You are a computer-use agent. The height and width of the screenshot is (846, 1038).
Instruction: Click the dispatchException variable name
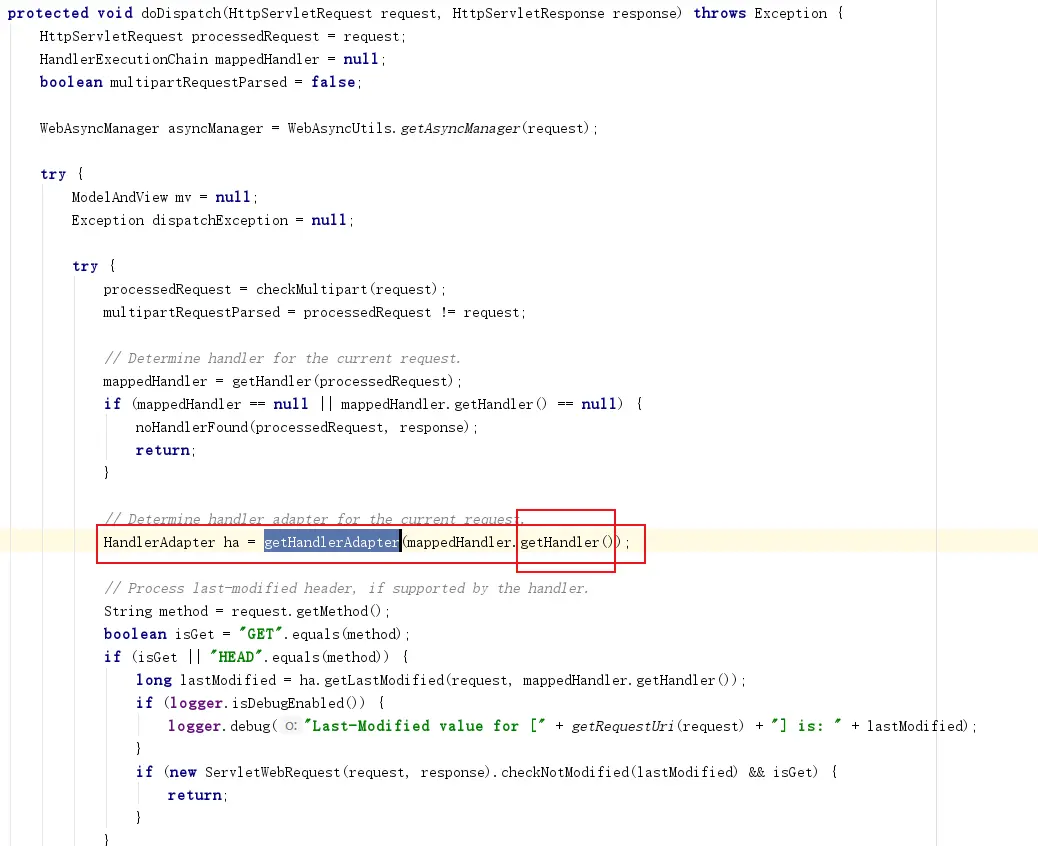coord(220,220)
